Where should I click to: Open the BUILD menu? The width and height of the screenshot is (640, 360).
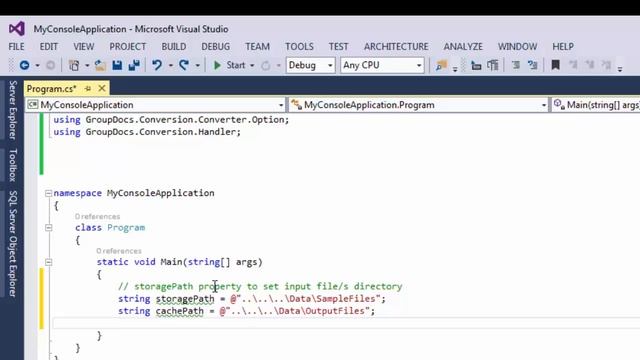point(174,47)
